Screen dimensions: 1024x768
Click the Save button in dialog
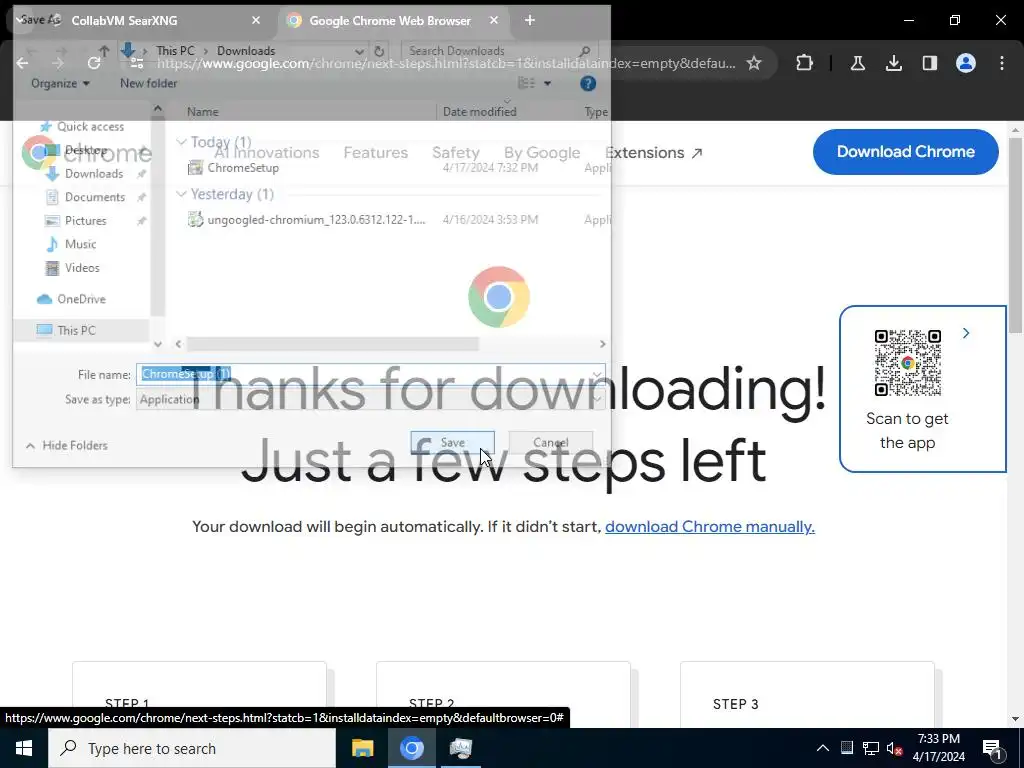[452, 443]
